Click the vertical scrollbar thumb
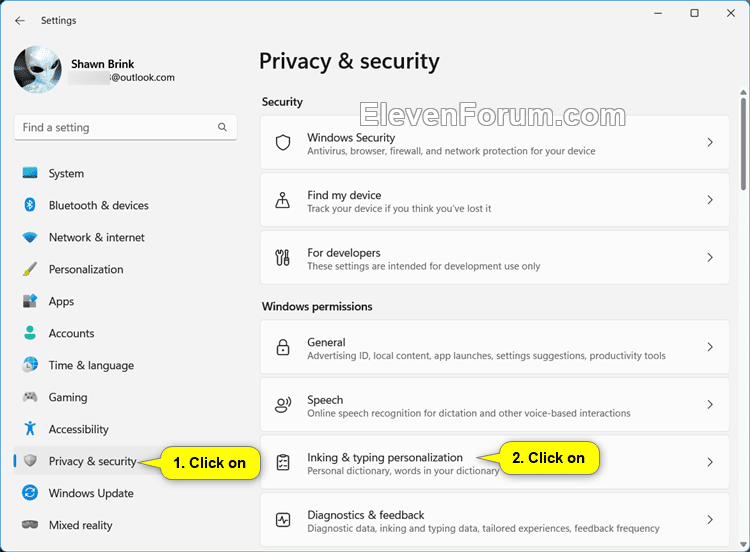This screenshot has height=552, width=750. (x=743, y=144)
